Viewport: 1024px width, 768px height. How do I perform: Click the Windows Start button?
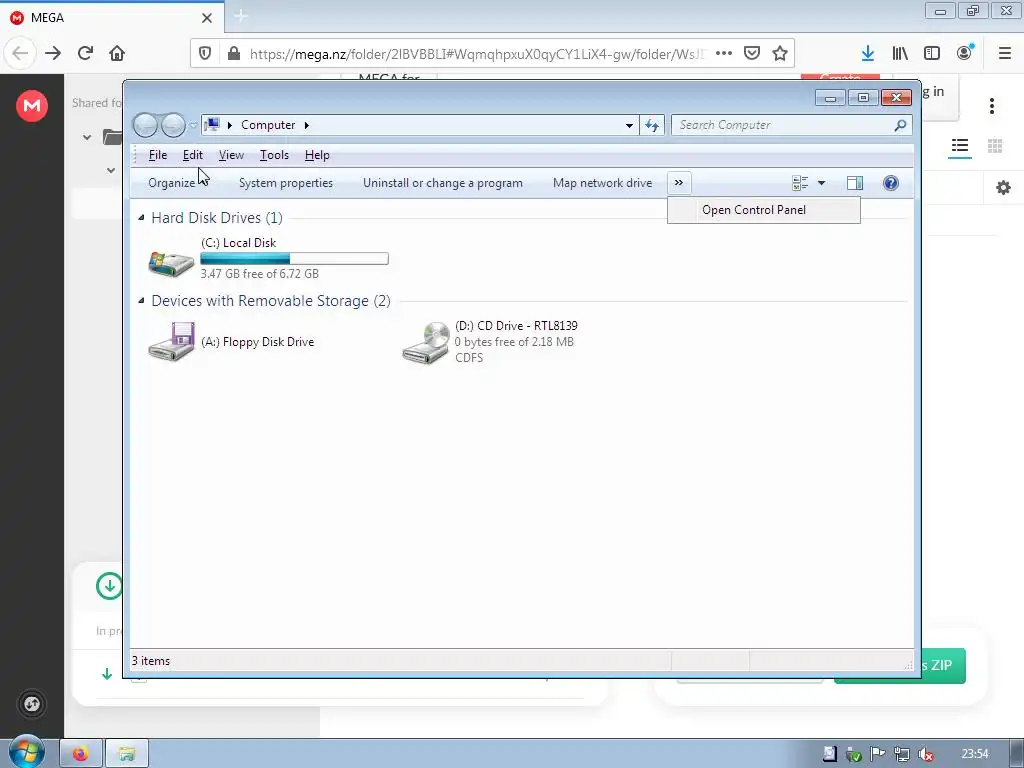click(x=25, y=753)
